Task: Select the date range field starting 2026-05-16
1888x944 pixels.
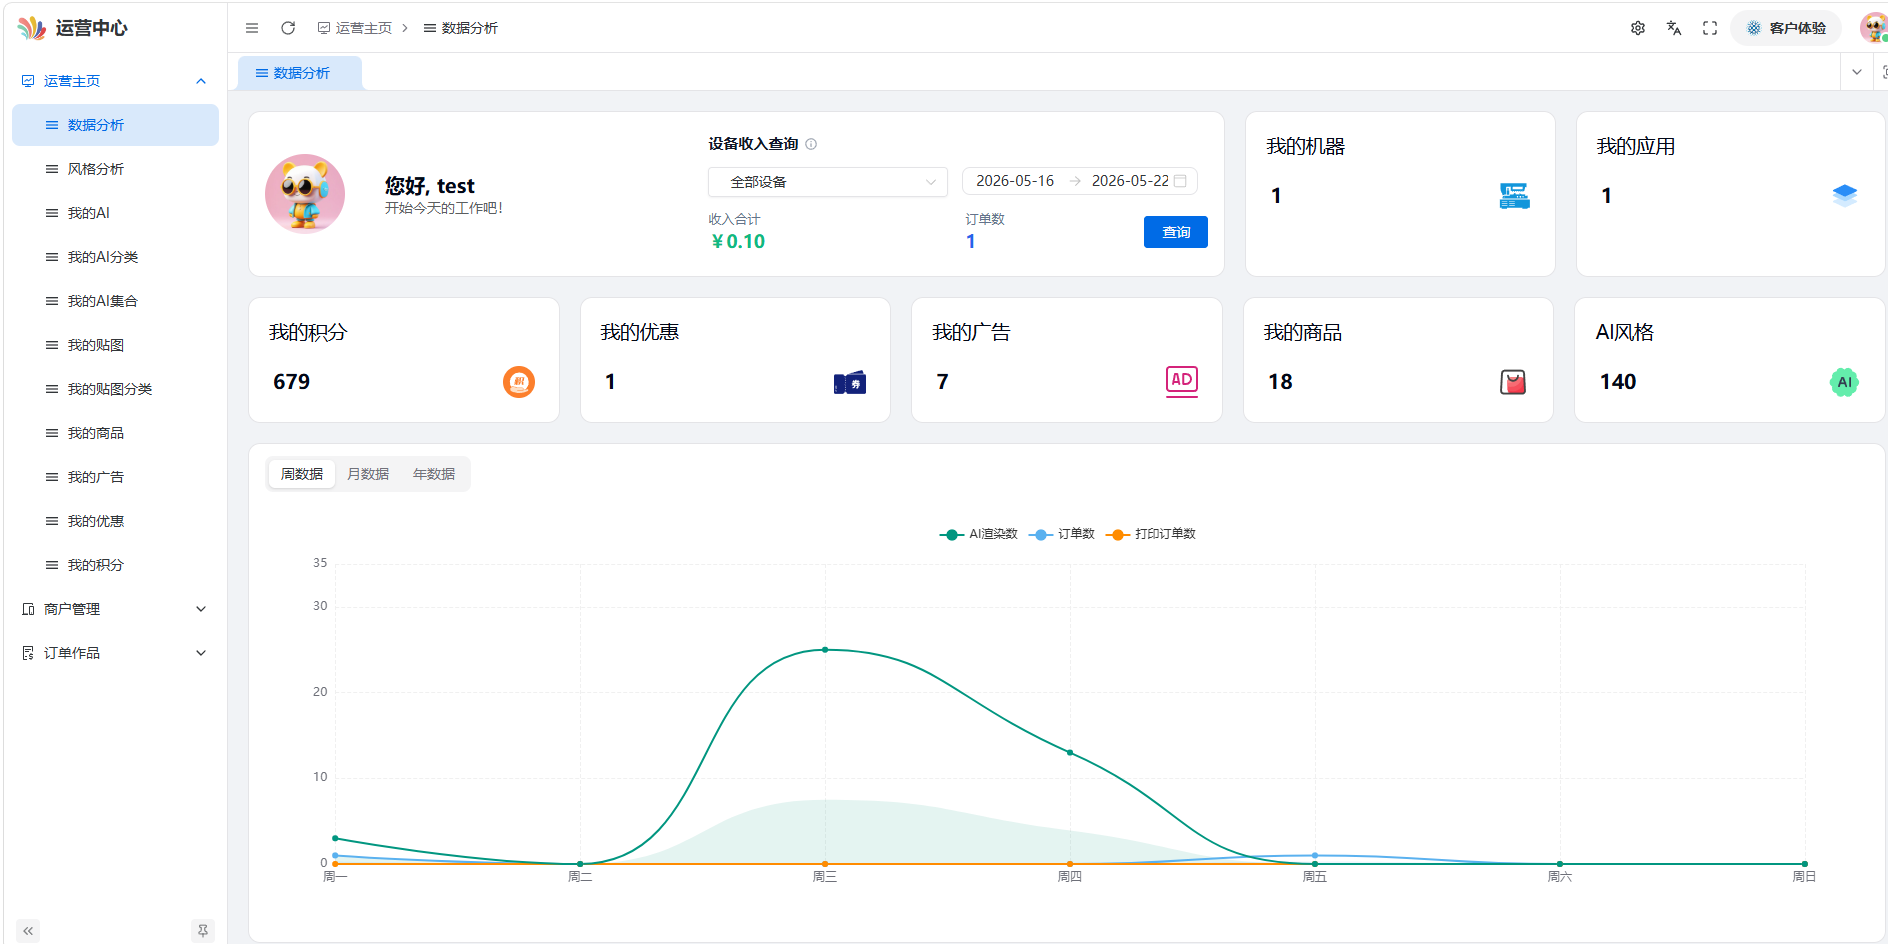Action: point(1080,181)
